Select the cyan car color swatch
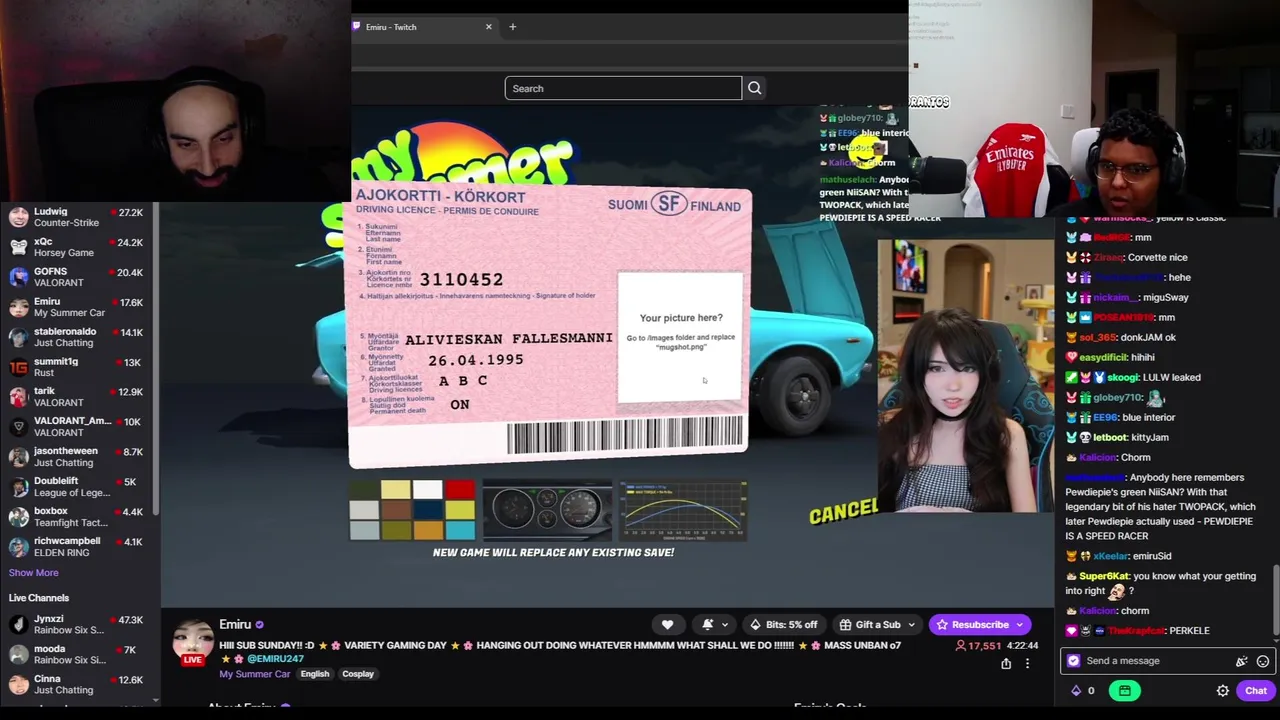 [460, 530]
